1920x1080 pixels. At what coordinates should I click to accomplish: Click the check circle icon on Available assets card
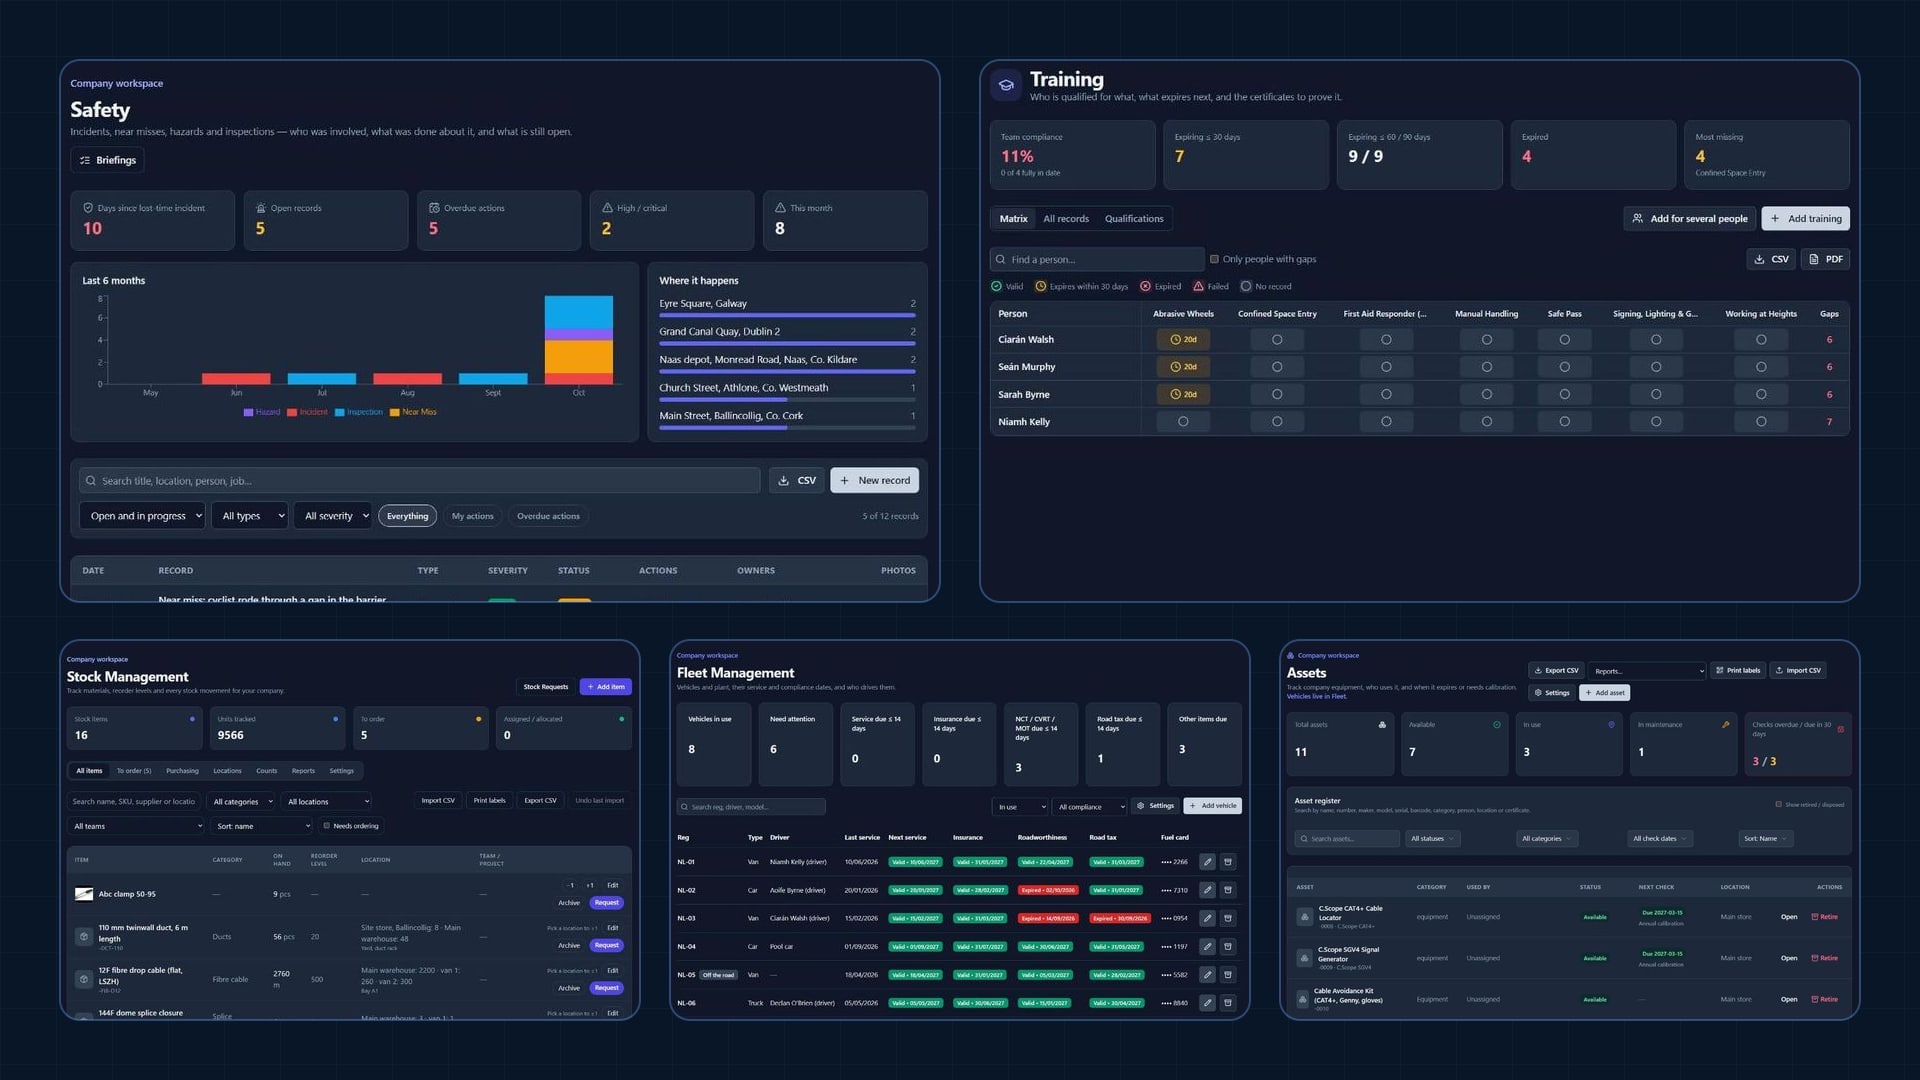click(x=1497, y=725)
